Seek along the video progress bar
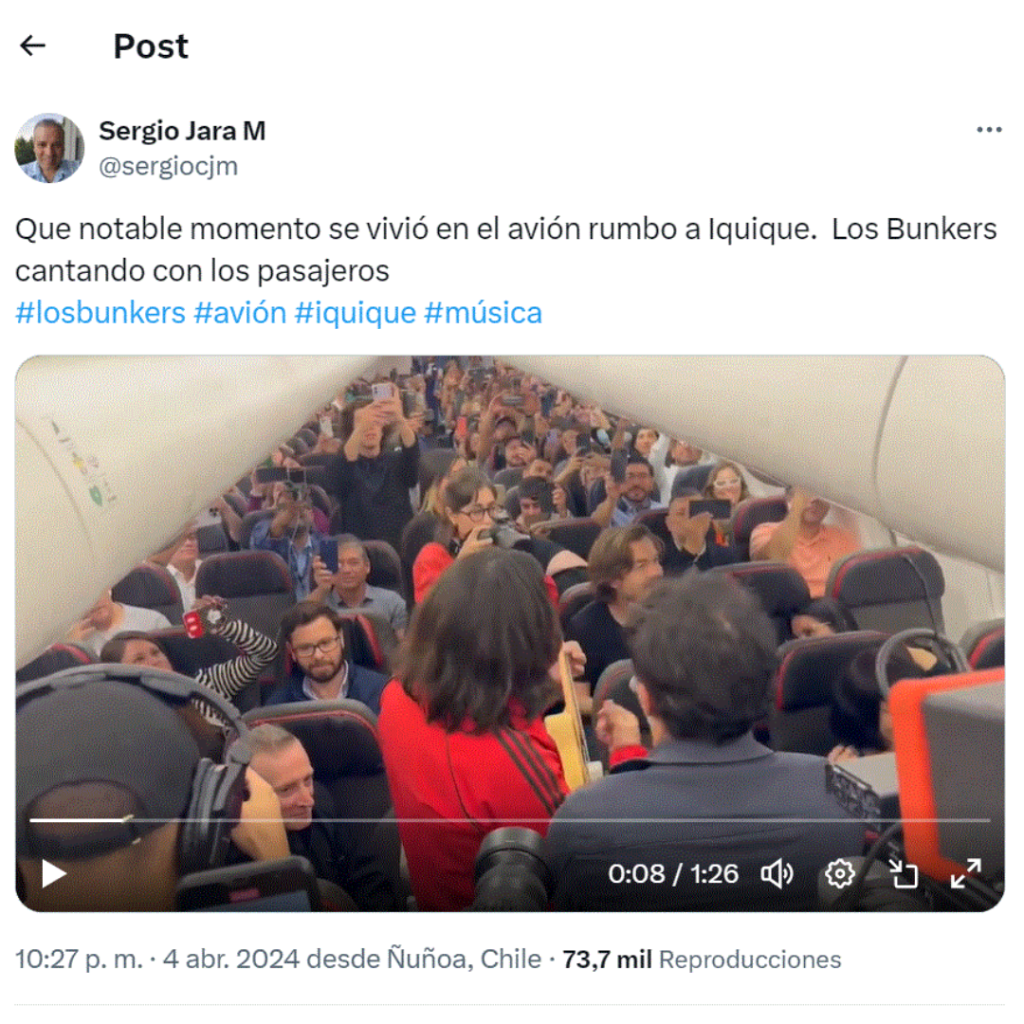 (509, 819)
